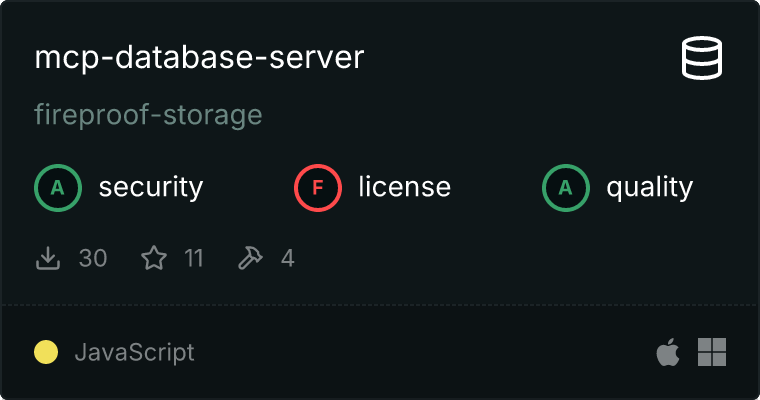Screen dimensions: 760x400
Task: Click the tools count 4
Action: pyautogui.click(x=288, y=259)
